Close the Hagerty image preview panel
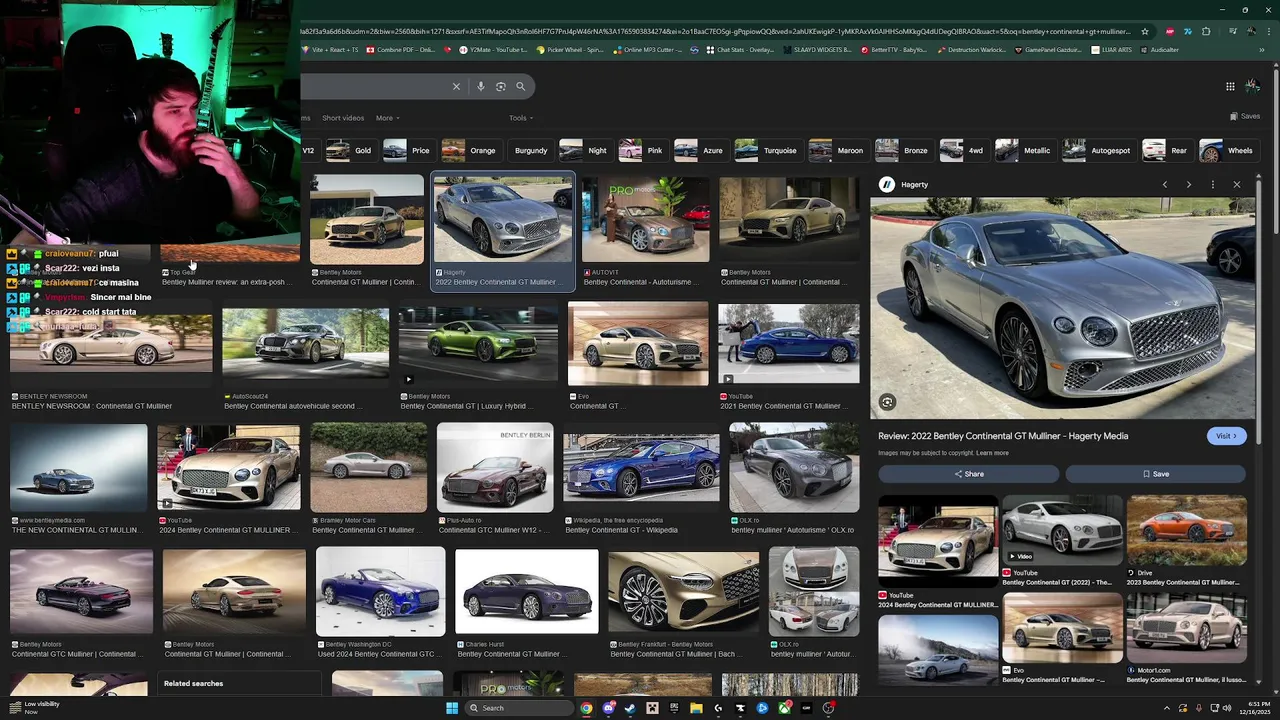The image size is (1280, 720). click(1237, 184)
